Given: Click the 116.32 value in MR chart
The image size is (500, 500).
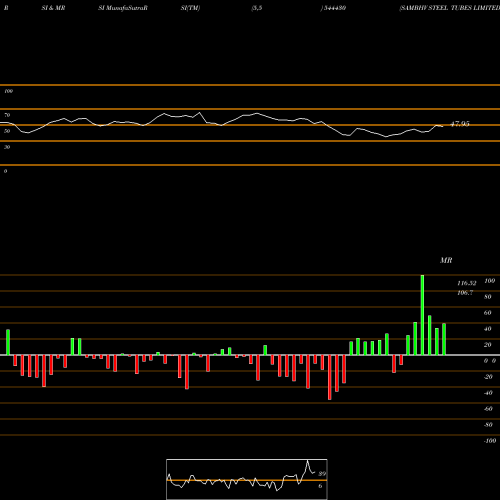Looking at the screenshot, I should tap(467, 283).
